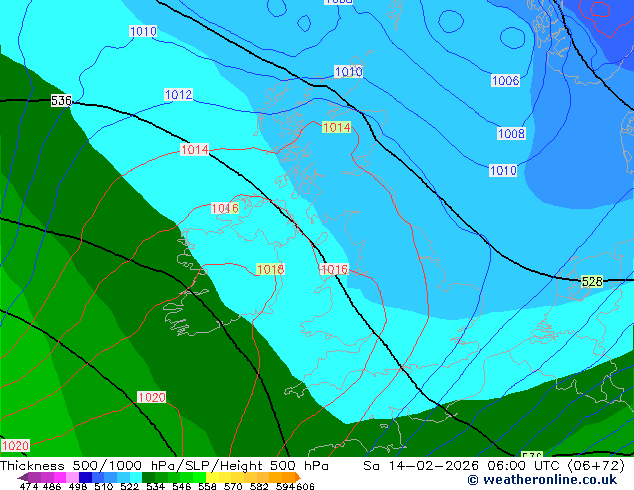Click the 1020 label beside the 1020 hPa loop

tap(152, 397)
